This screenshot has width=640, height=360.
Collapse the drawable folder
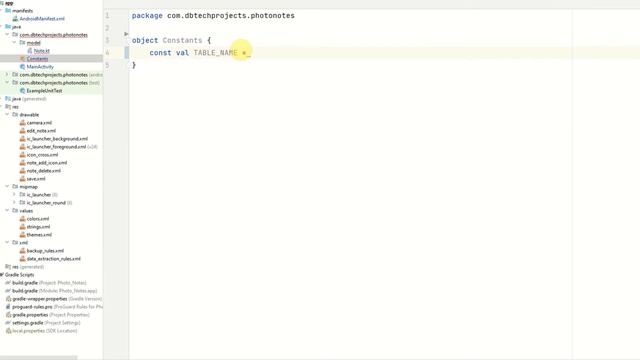click(7, 115)
